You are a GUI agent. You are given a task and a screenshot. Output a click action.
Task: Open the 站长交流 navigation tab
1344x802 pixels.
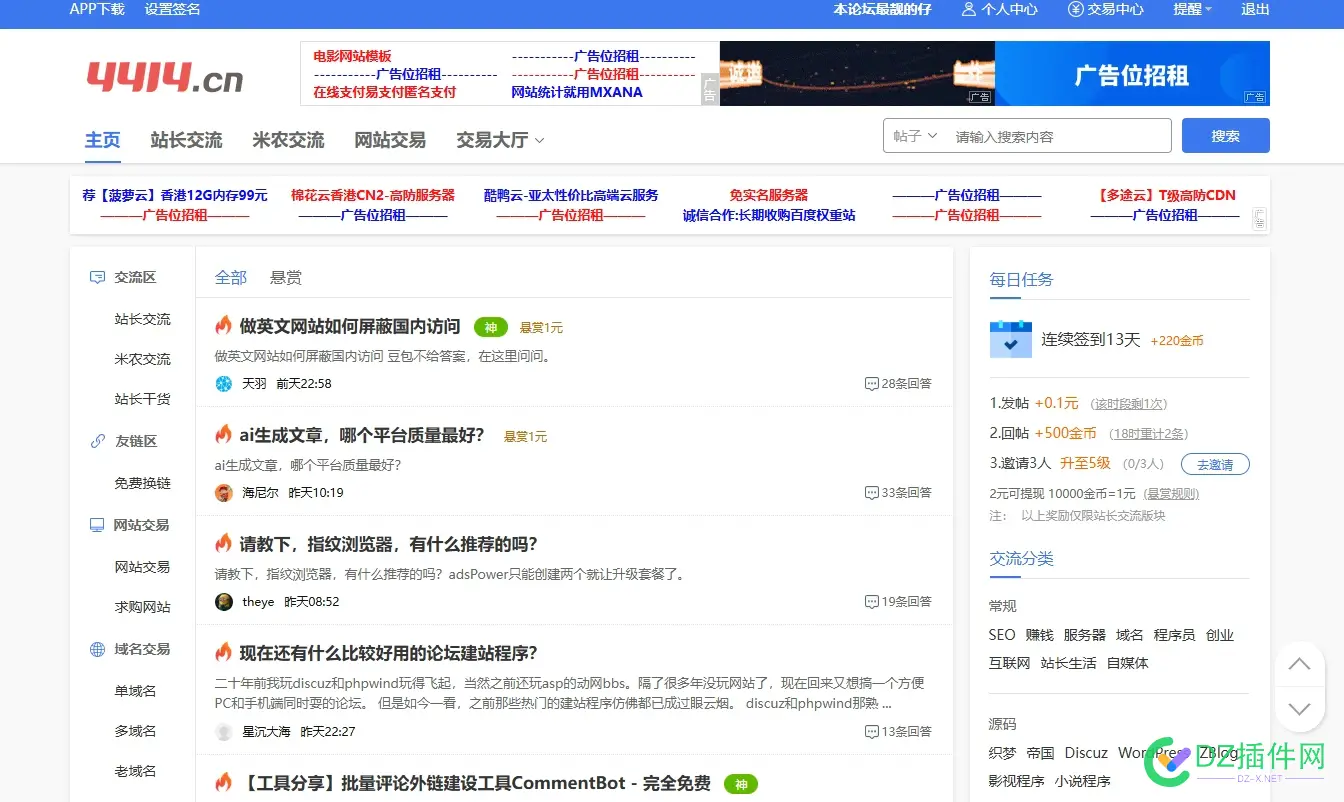click(x=186, y=140)
